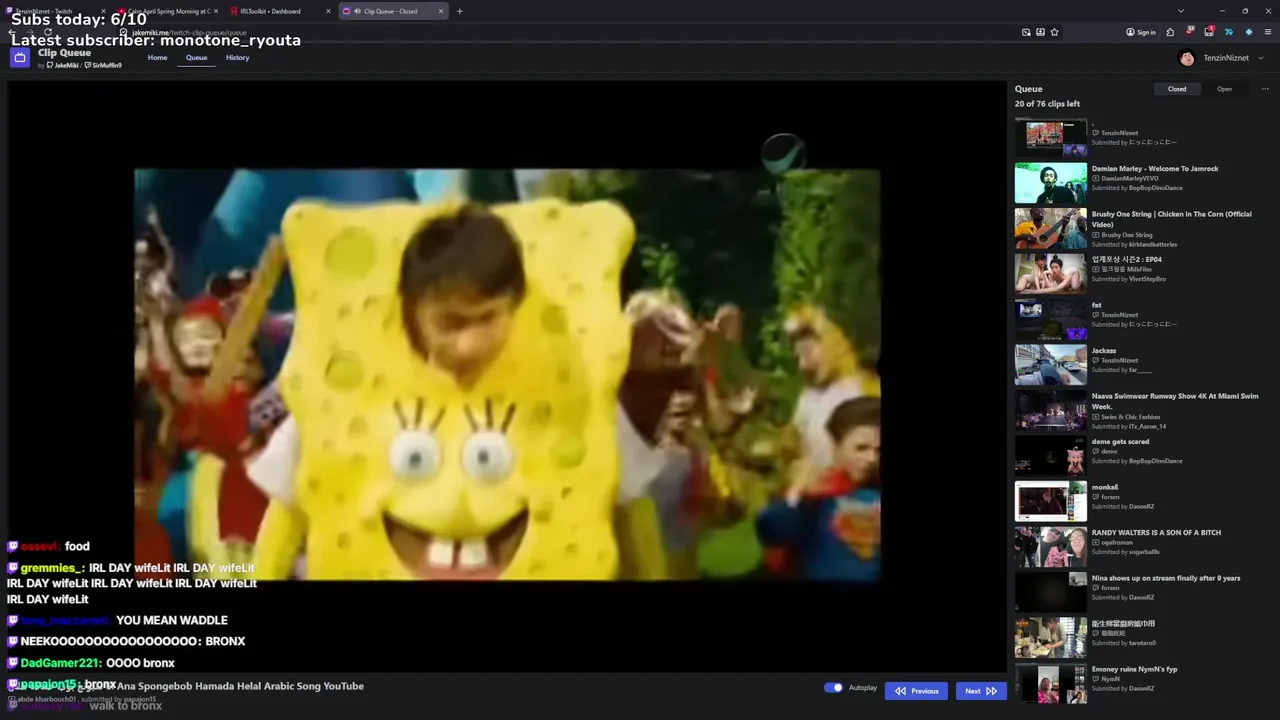Image resolution: width=1280 pixels, height=720 pixels.
Task: Click submitter name sugarballs
Action: point(1144,552)
